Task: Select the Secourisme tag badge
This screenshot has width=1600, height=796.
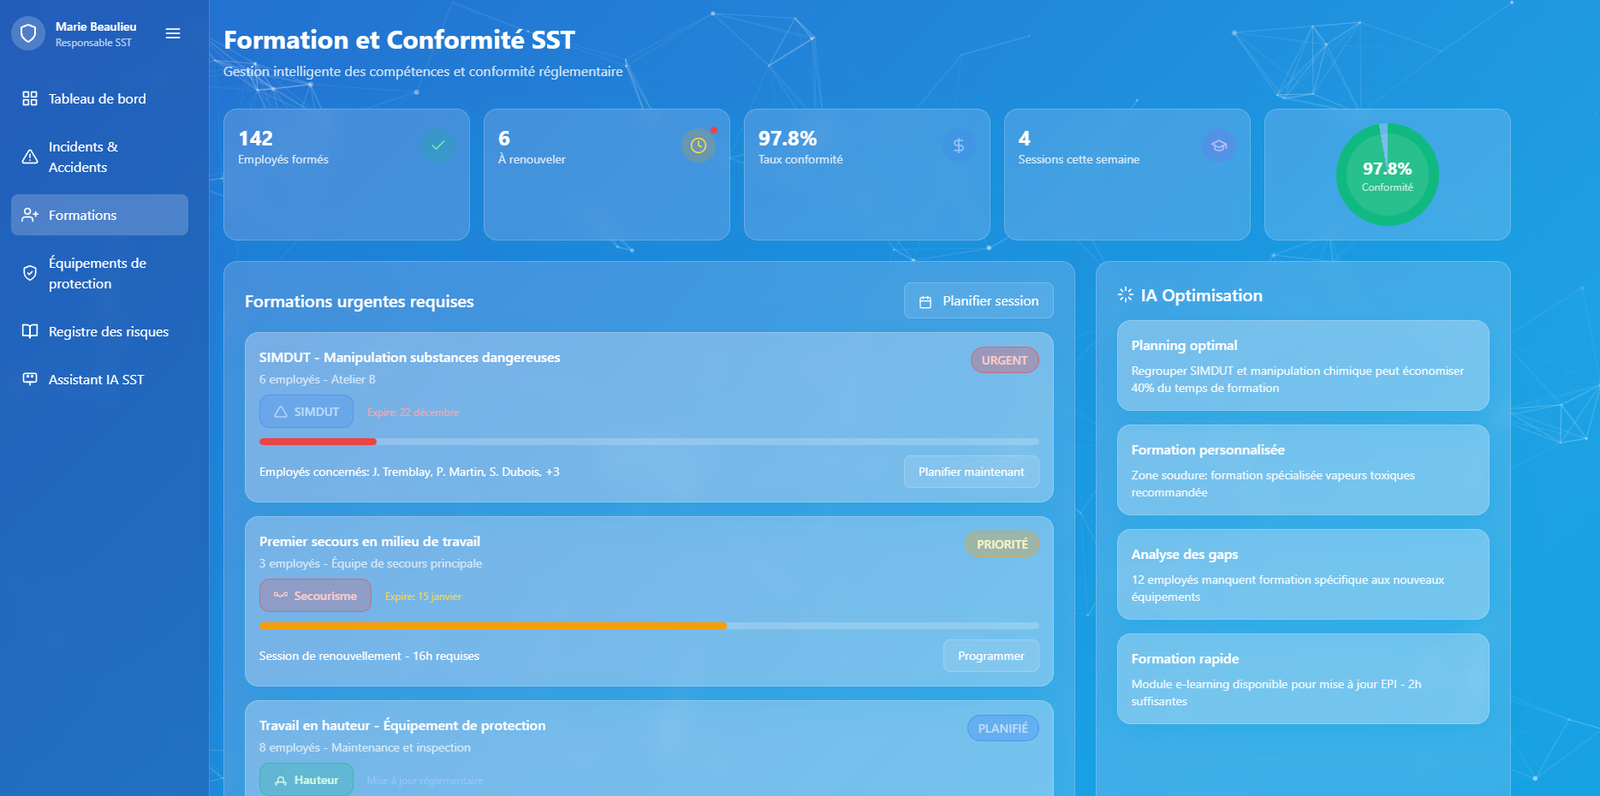Action: click(315, 596)
